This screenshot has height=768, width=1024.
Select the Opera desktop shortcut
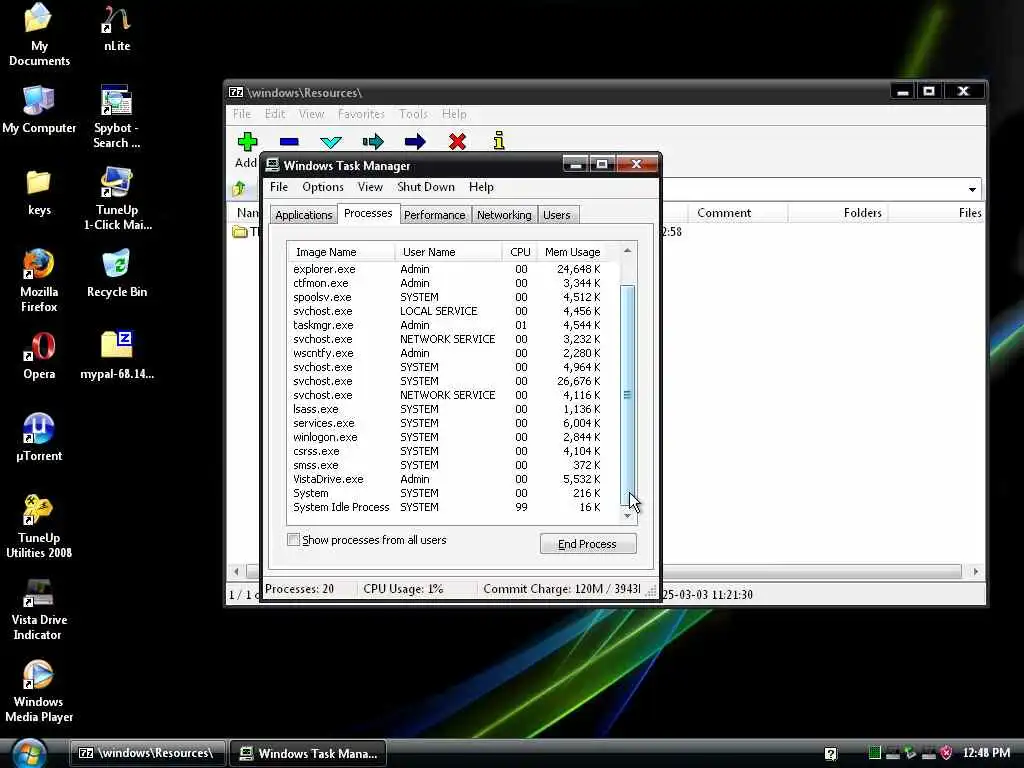point(39,356)
